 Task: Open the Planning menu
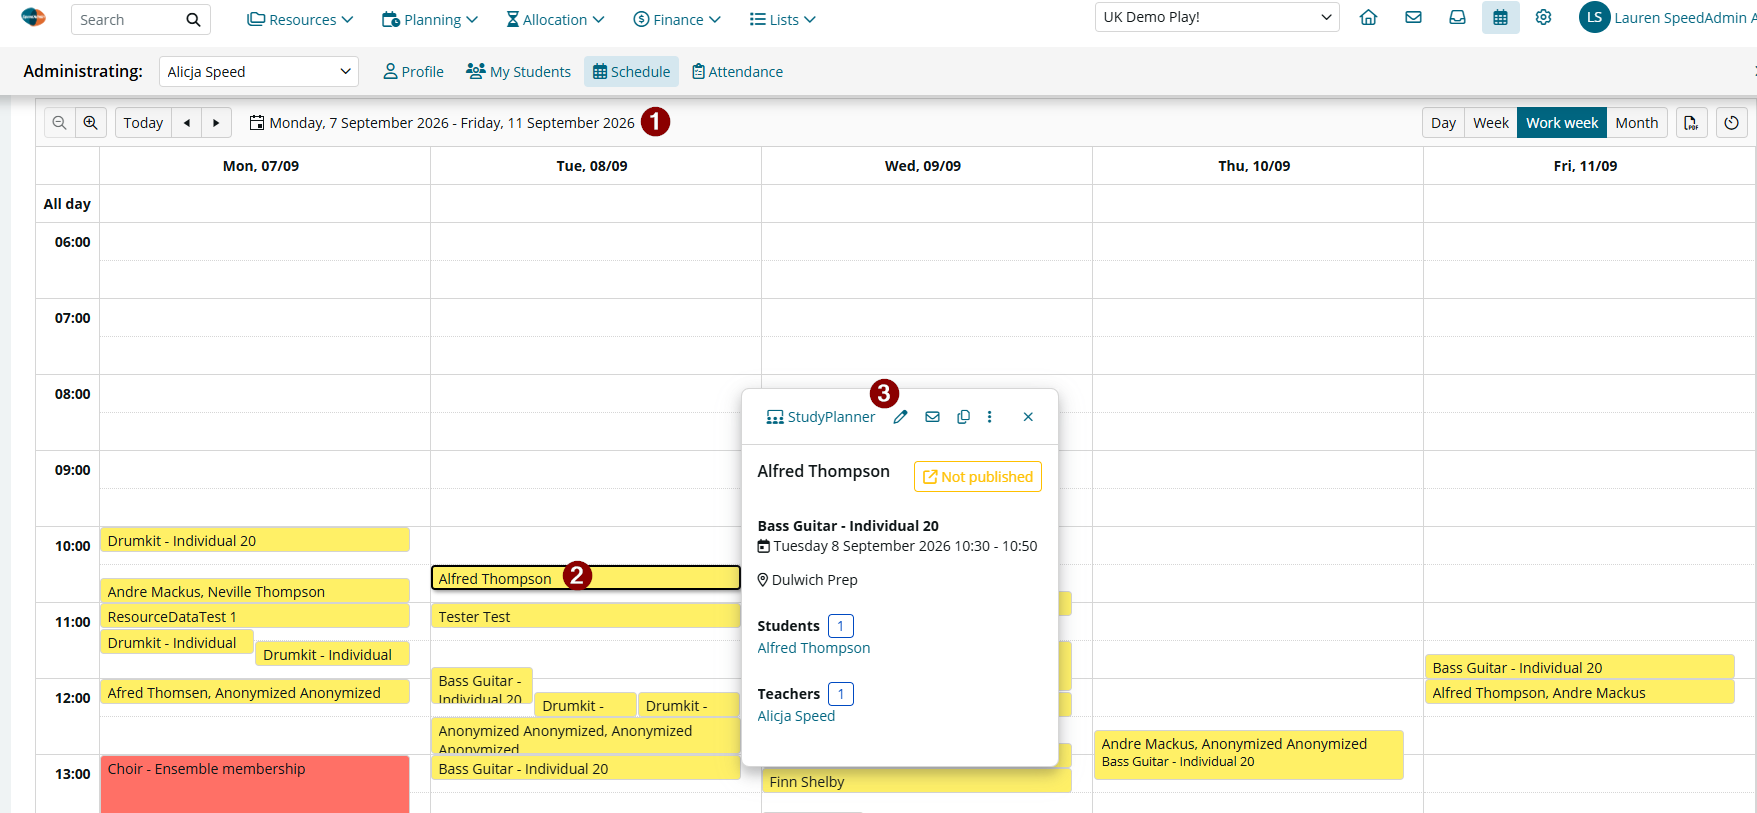tap(430, 20)
